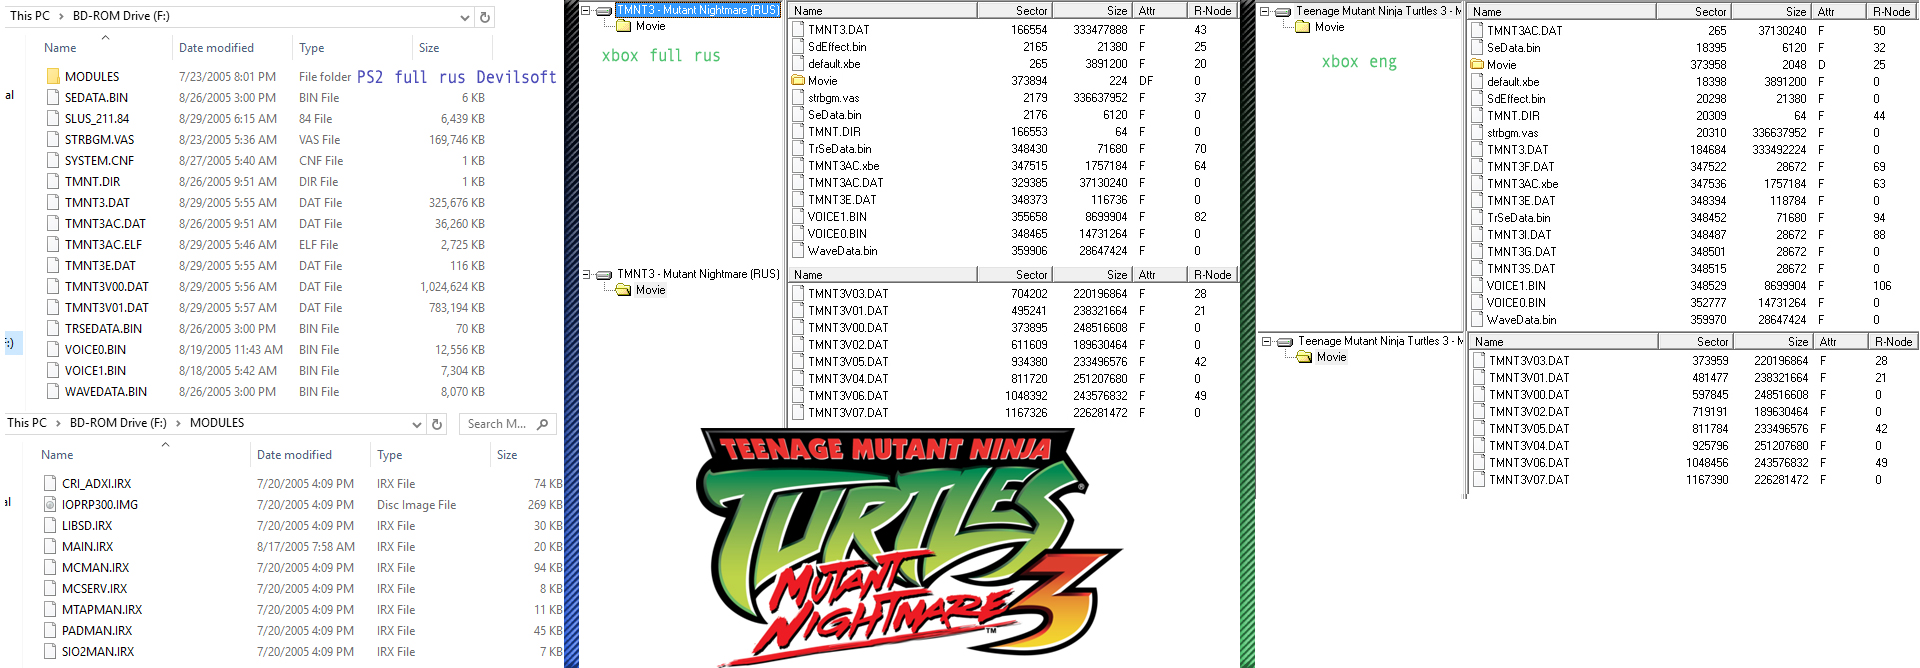Select TMNT3V07.DAT row at sector 1167326

[1013, 413]
